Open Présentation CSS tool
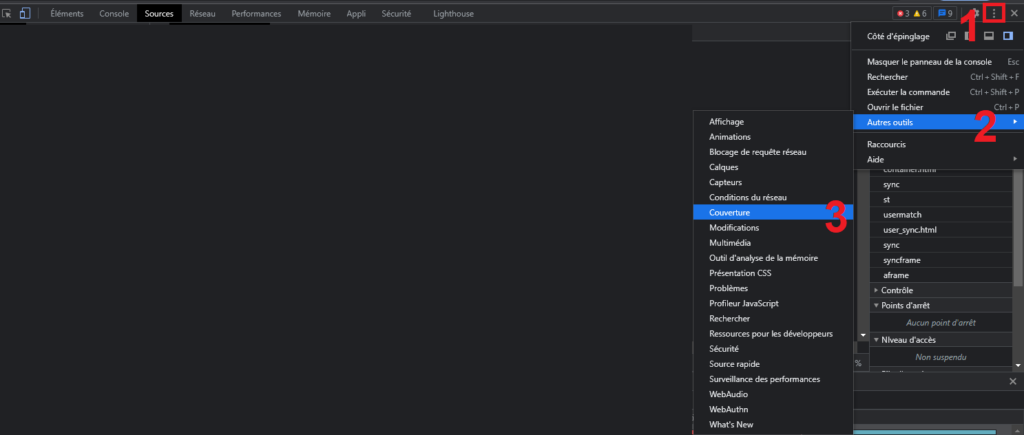This screenshot has height=435, width=1024. [x=773, y=273]
